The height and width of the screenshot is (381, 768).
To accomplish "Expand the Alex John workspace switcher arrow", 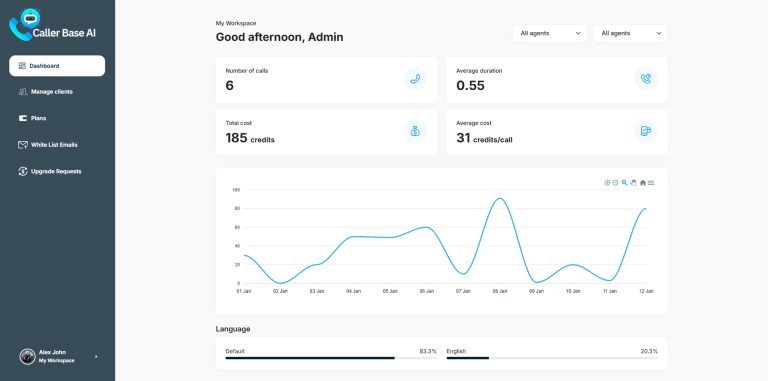I will tap(96, 357).
